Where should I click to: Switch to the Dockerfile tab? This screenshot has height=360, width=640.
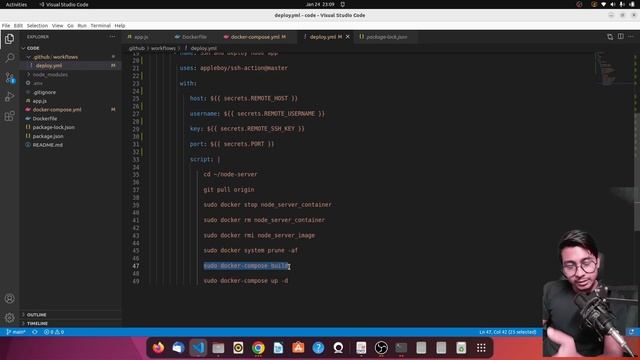pos(194,37)
